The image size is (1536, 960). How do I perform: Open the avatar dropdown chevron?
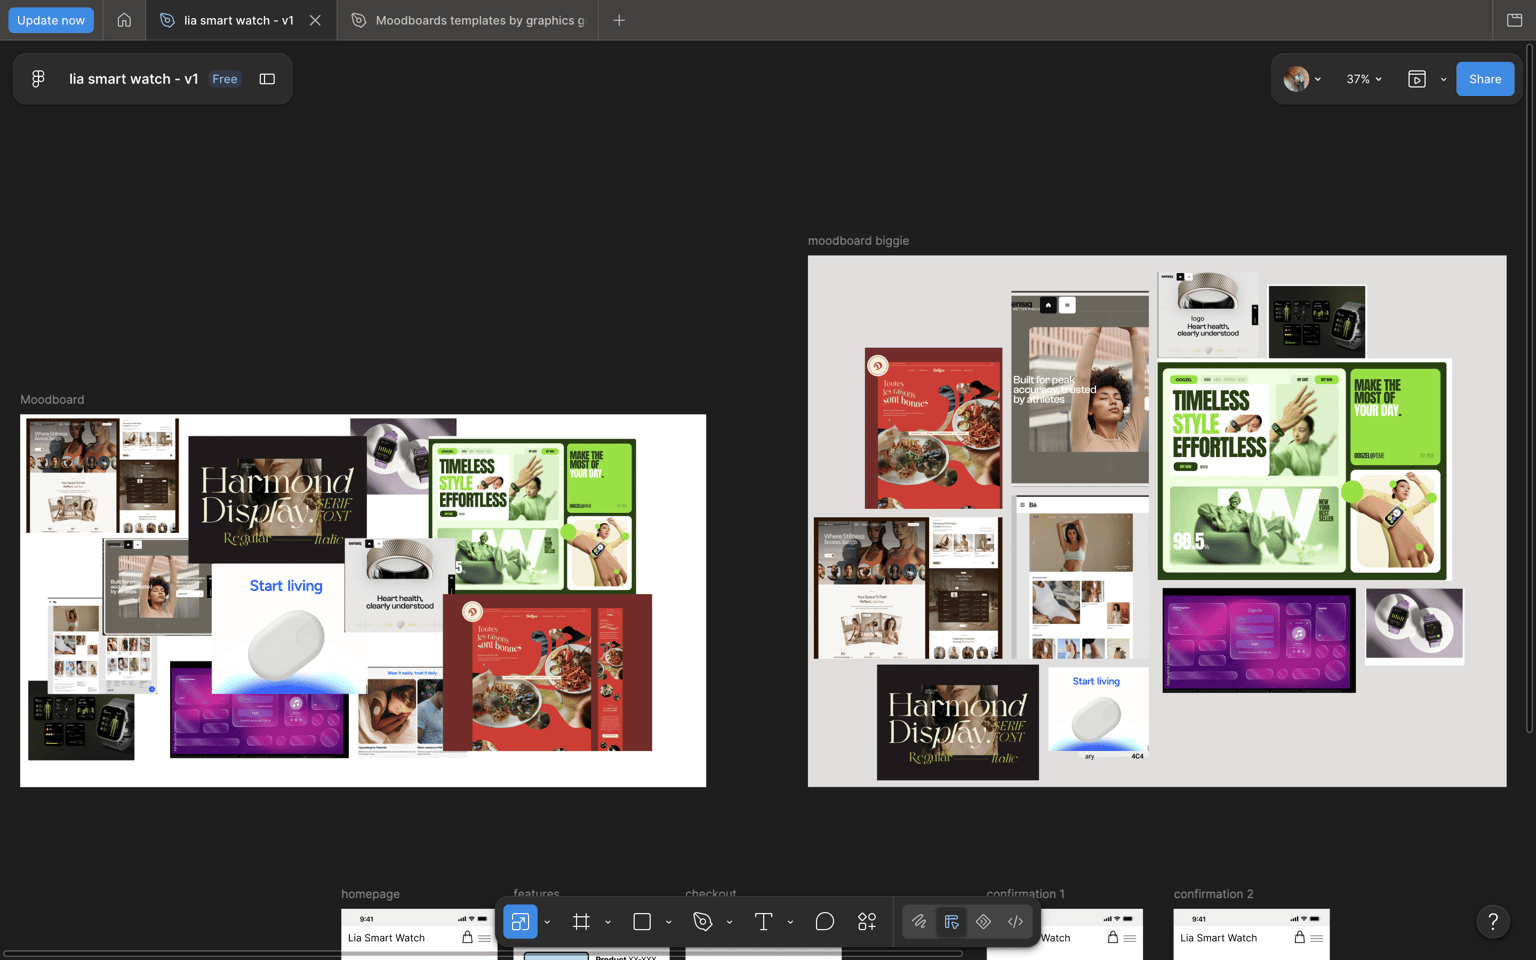tap(1318, 79)
